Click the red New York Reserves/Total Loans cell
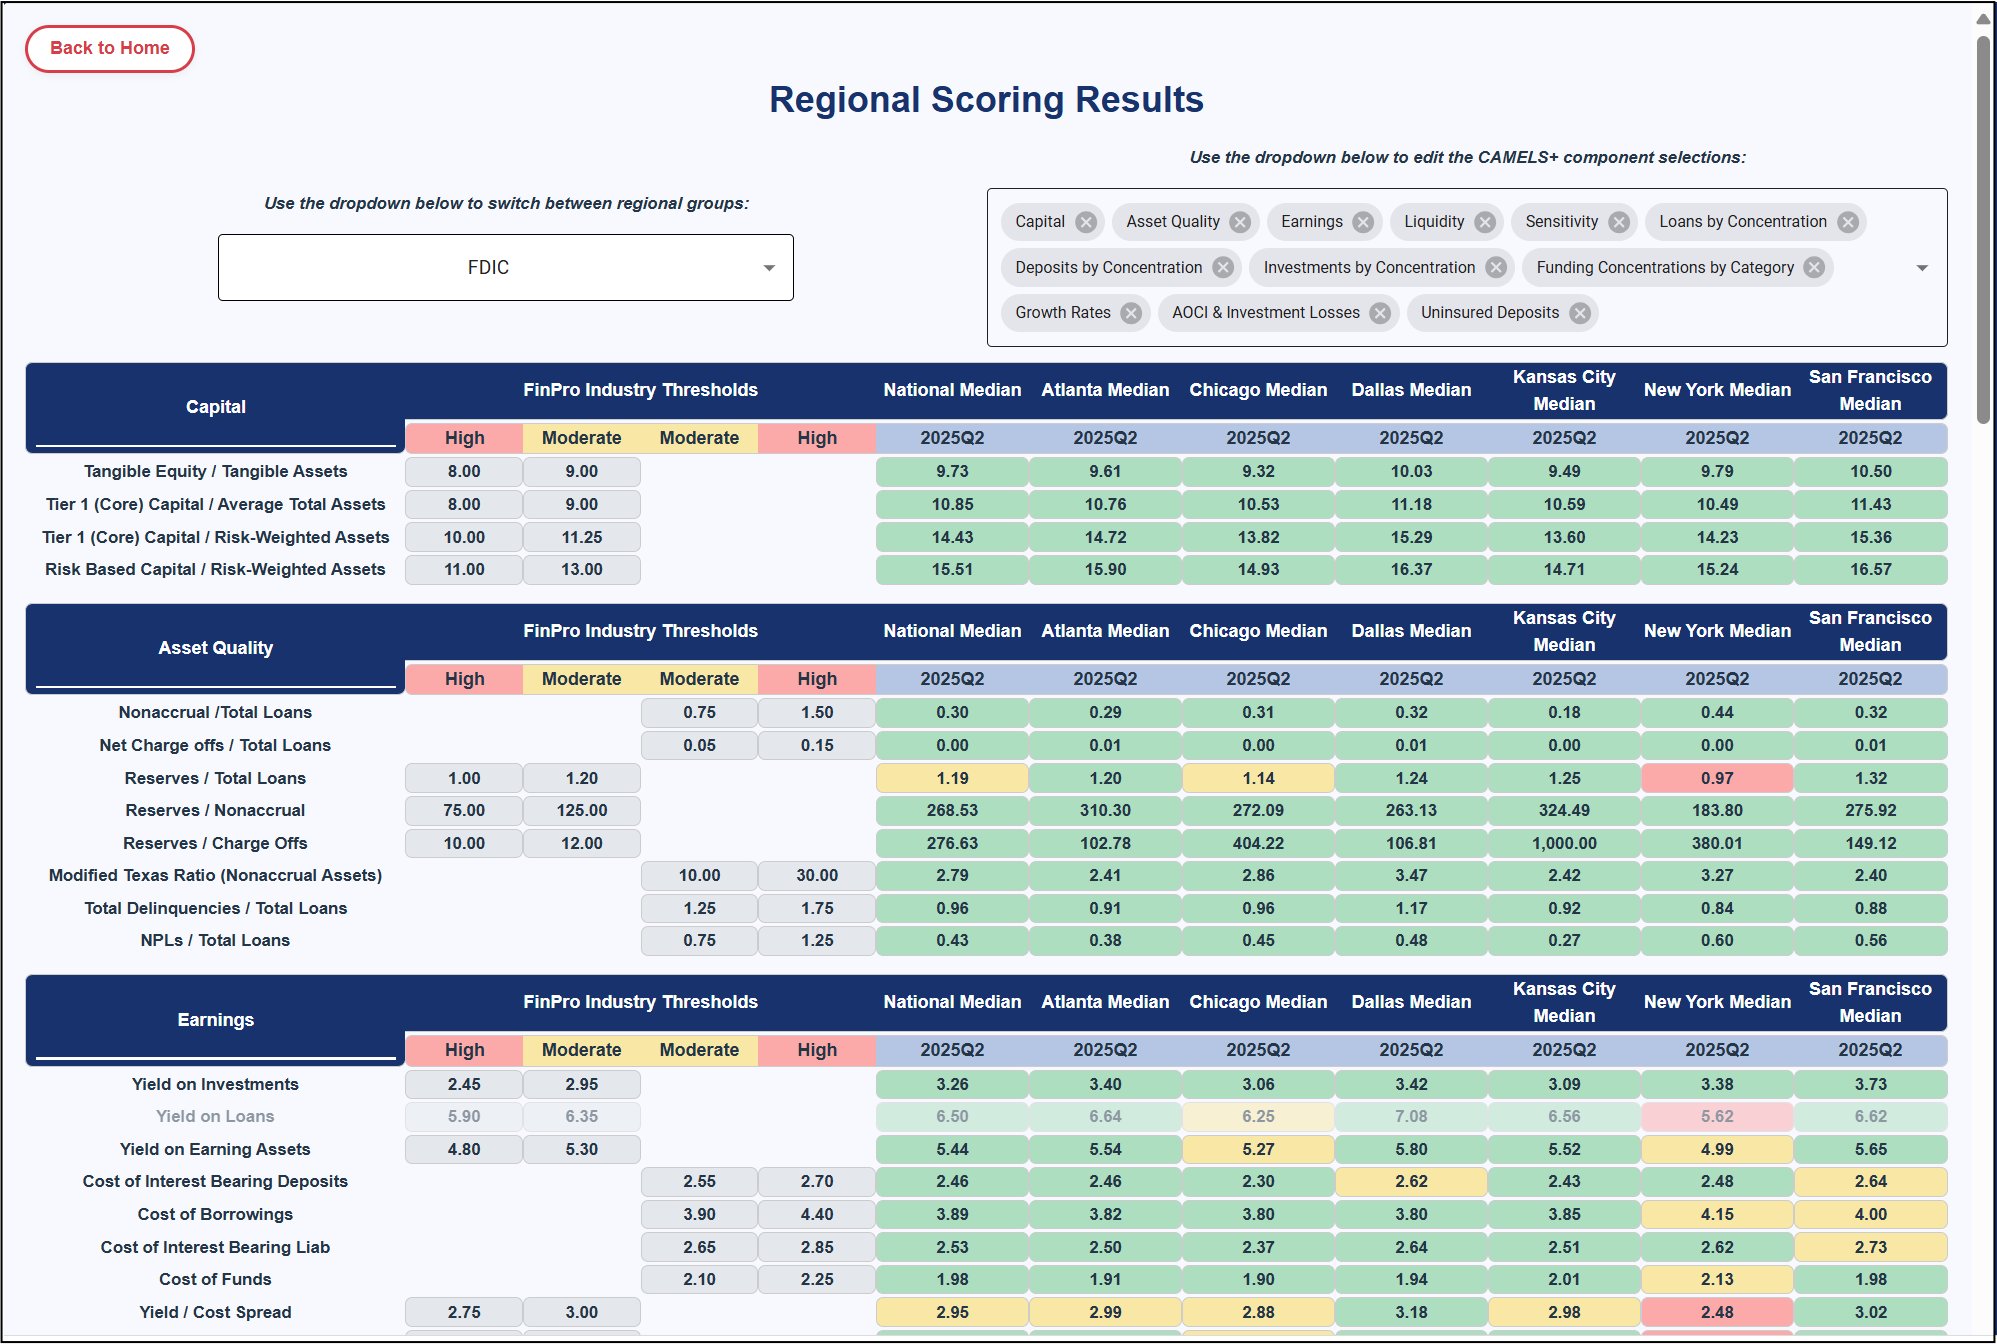The width and height of the screenshot is (1997, 1344). (x=1717, y=778)
